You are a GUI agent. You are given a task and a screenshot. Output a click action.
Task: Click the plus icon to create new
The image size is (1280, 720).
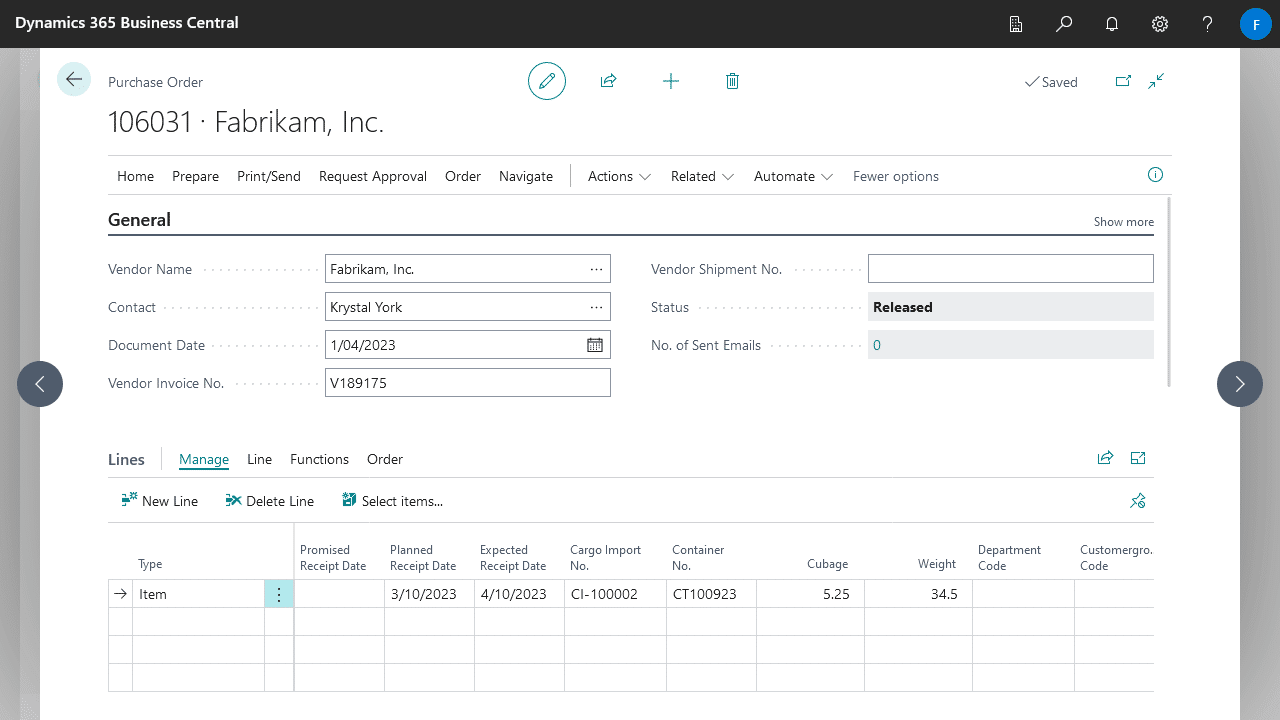[671, 81]
